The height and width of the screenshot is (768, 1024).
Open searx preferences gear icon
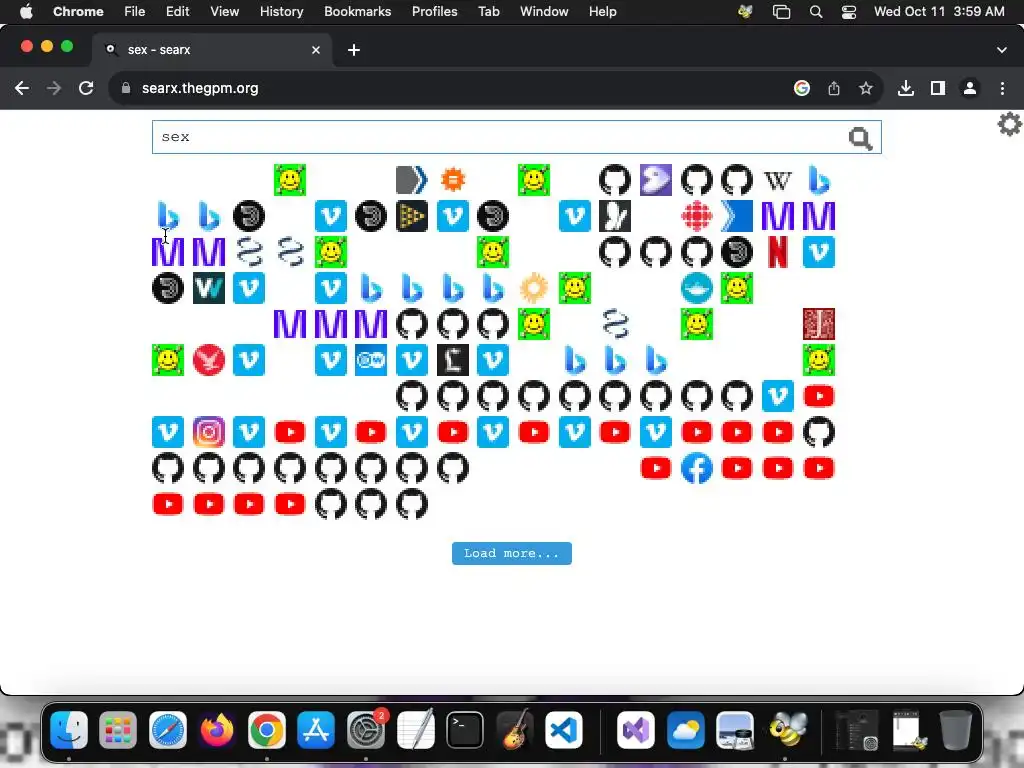(x=1009, y=124)
